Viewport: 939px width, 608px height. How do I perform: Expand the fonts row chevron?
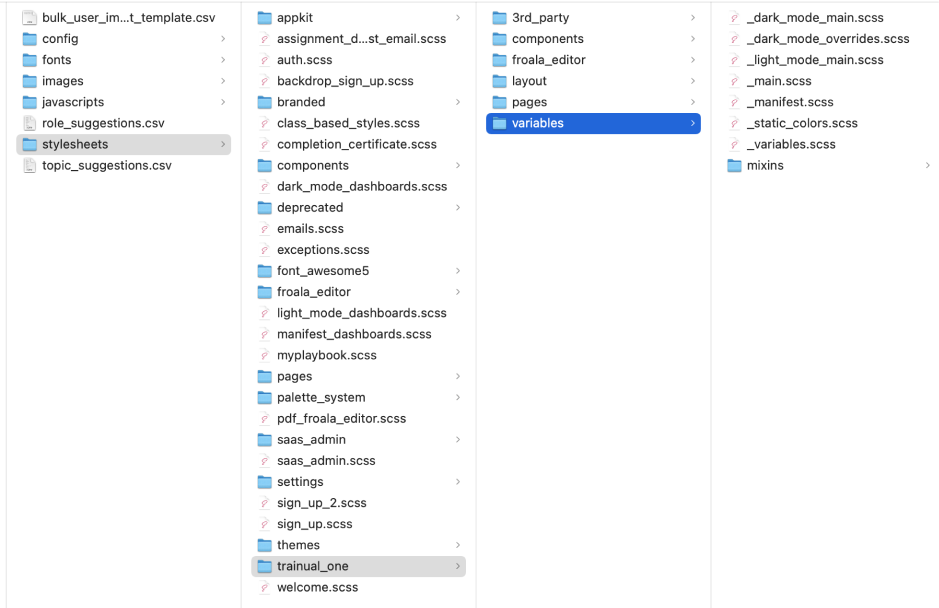pos(223,60)
